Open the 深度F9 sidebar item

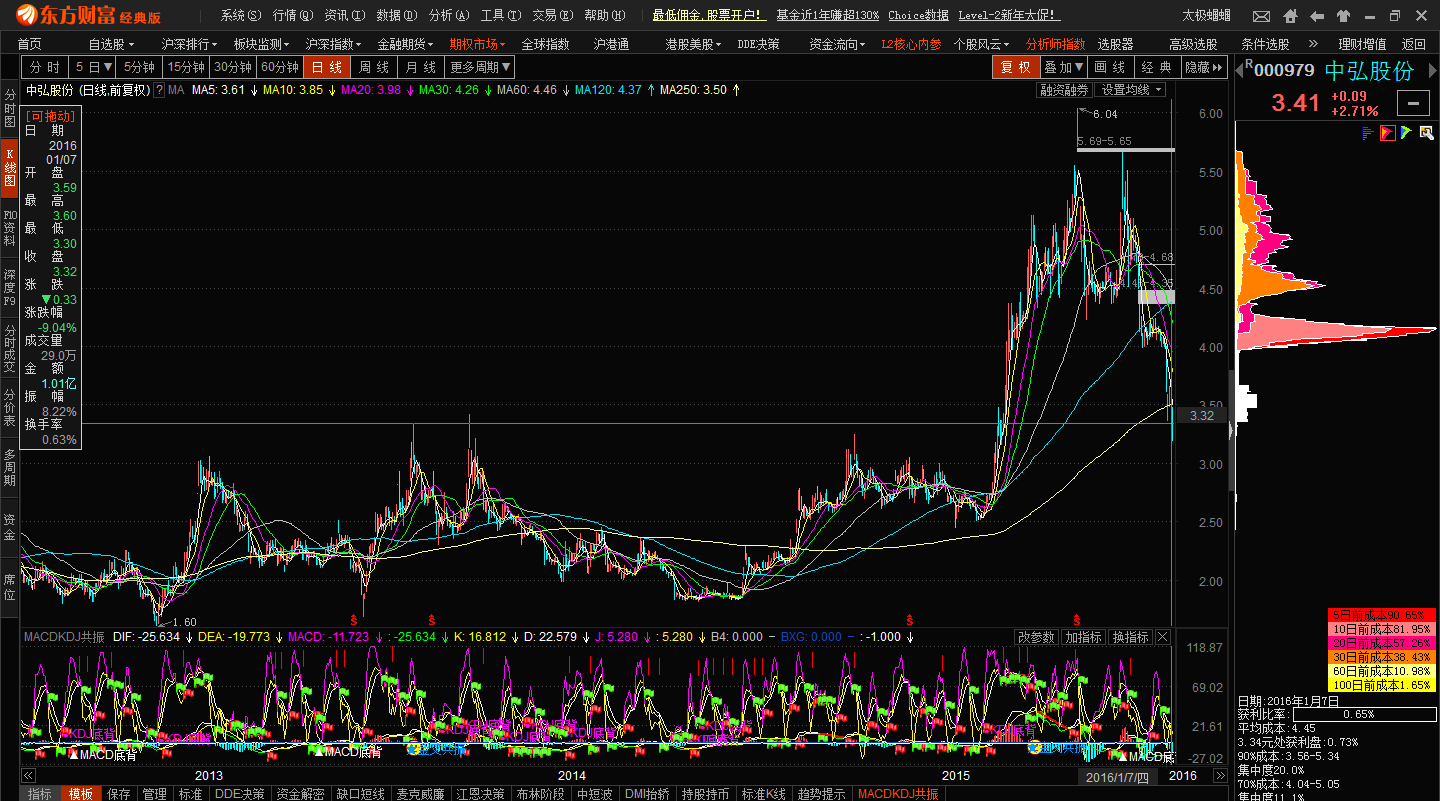(x=9, y=287)
